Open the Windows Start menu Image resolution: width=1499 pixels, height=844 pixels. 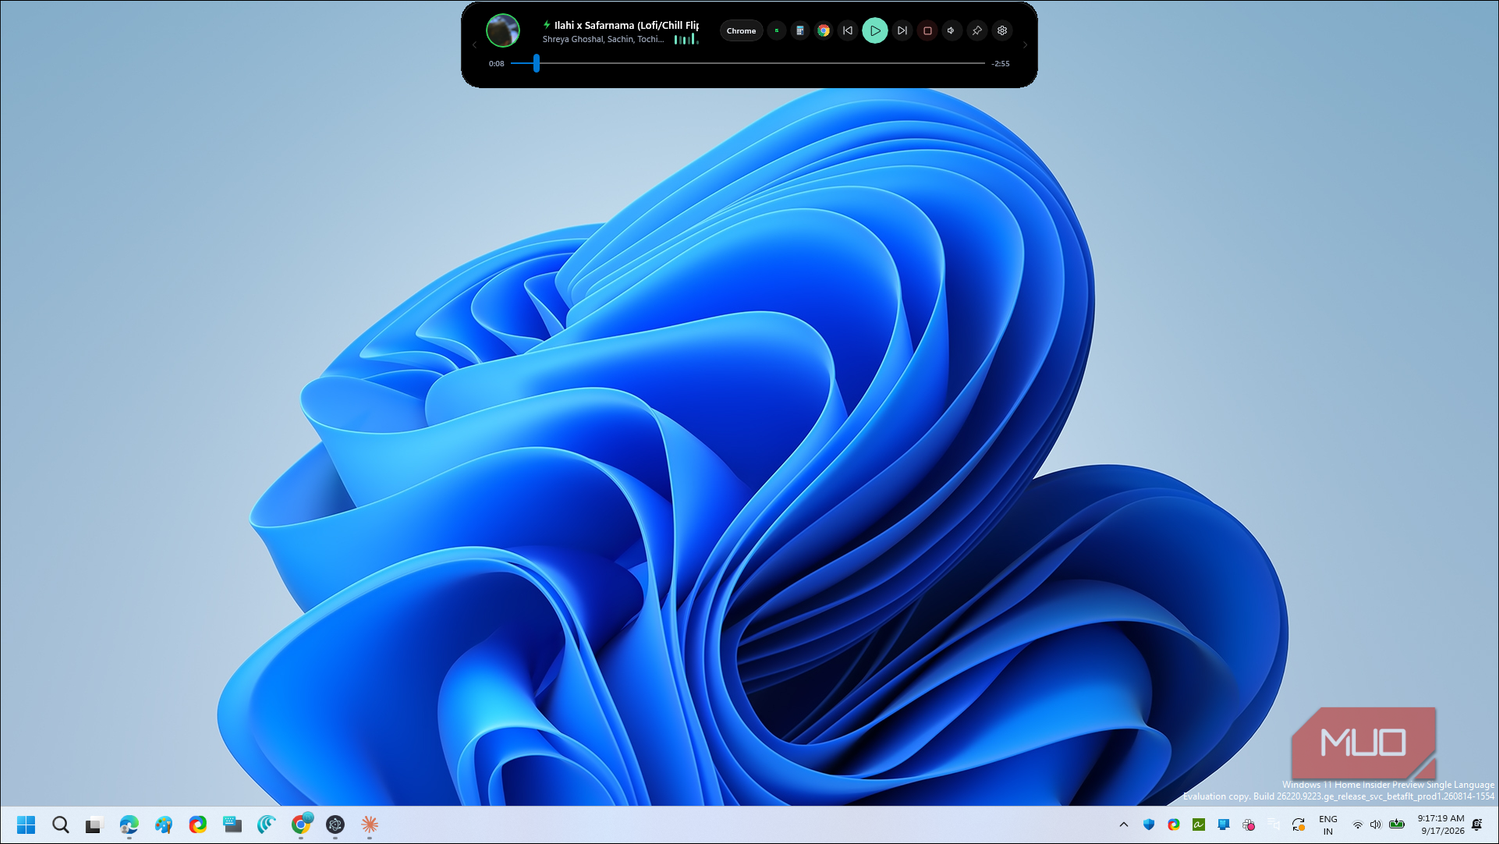[x=26, y=824]
